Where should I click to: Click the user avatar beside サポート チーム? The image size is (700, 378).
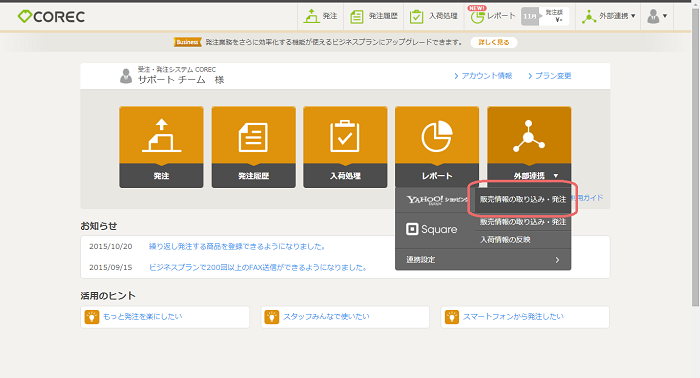coord(126,76)
